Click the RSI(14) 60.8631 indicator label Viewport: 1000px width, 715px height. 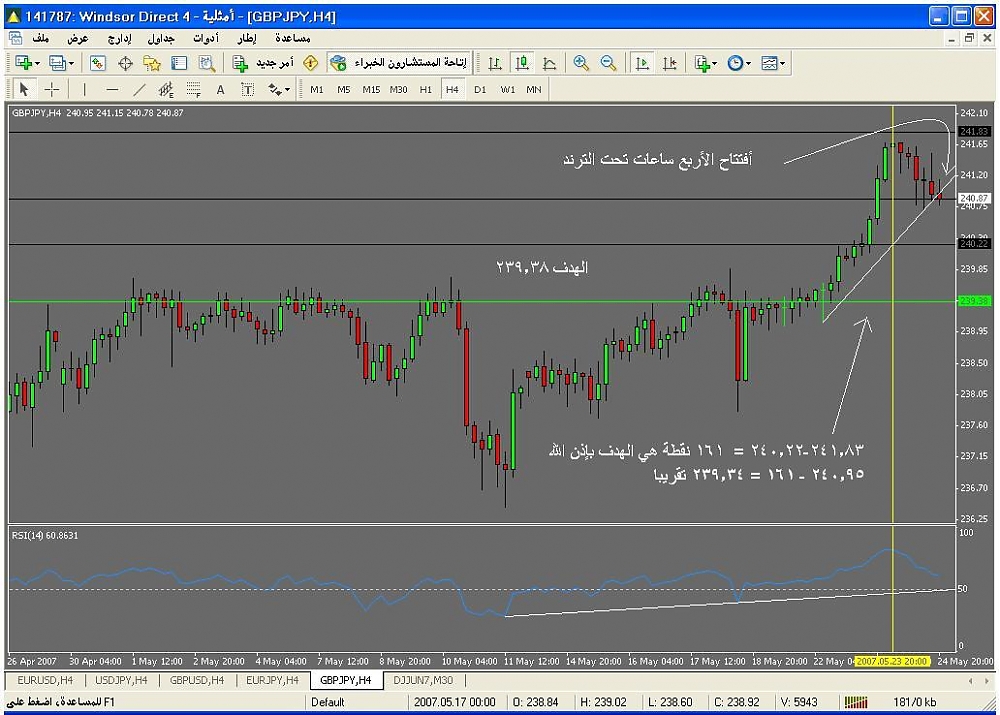click(x=45, y=535)
